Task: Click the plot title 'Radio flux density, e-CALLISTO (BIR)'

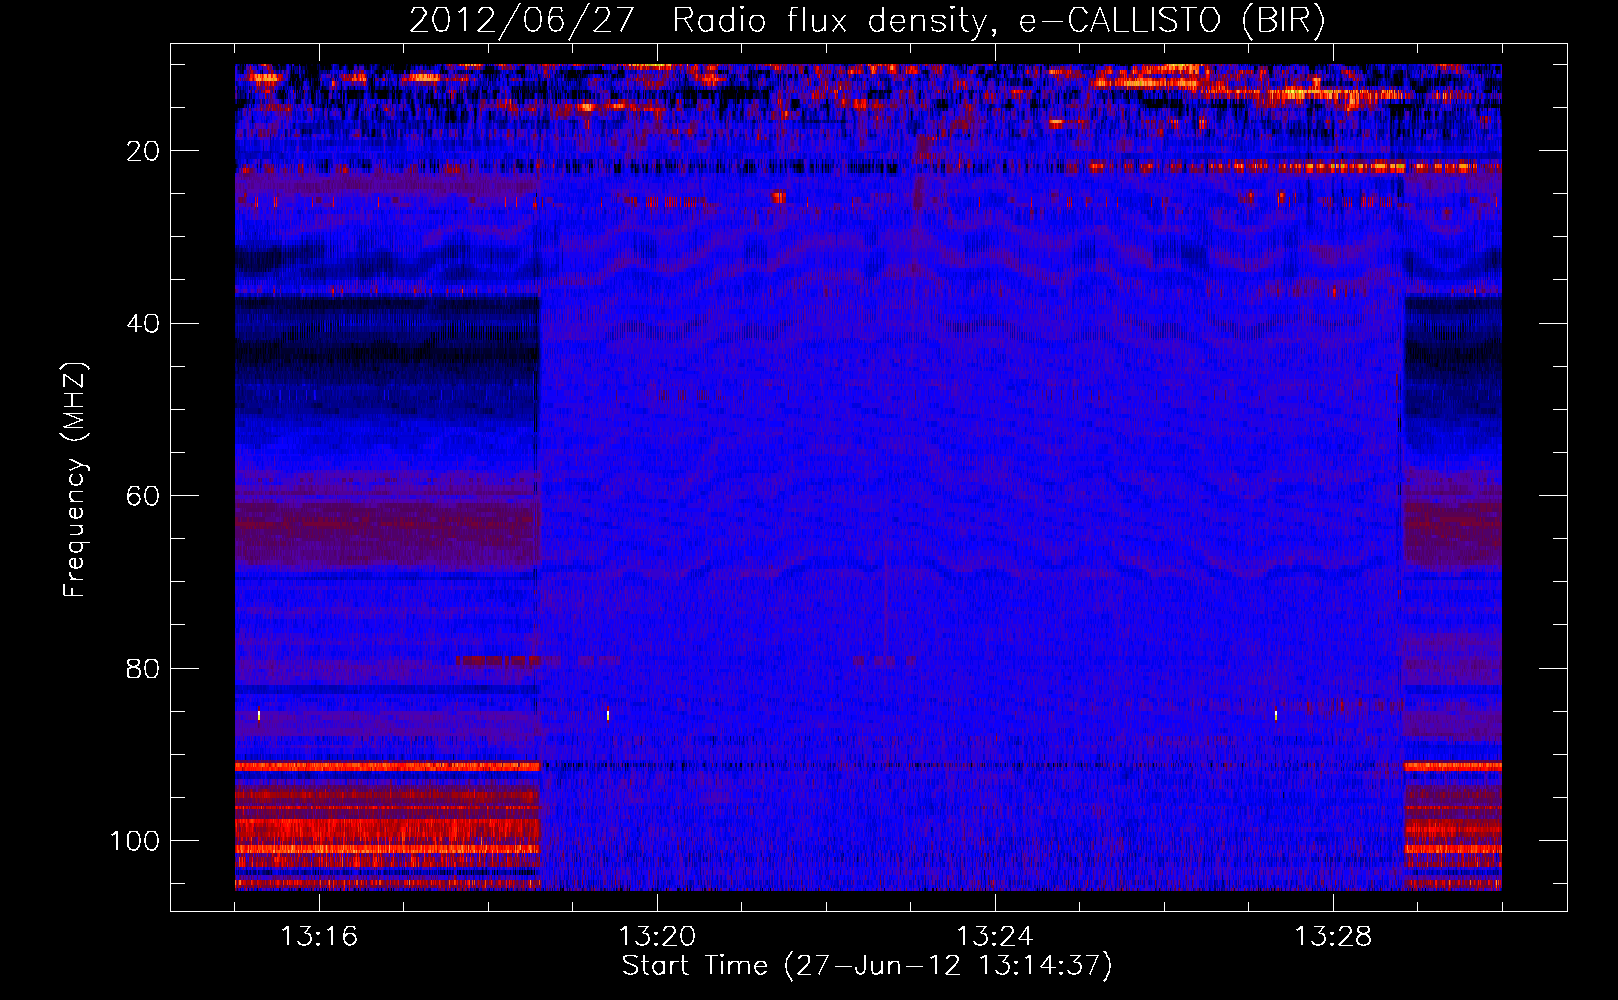Action: (998, 21)
